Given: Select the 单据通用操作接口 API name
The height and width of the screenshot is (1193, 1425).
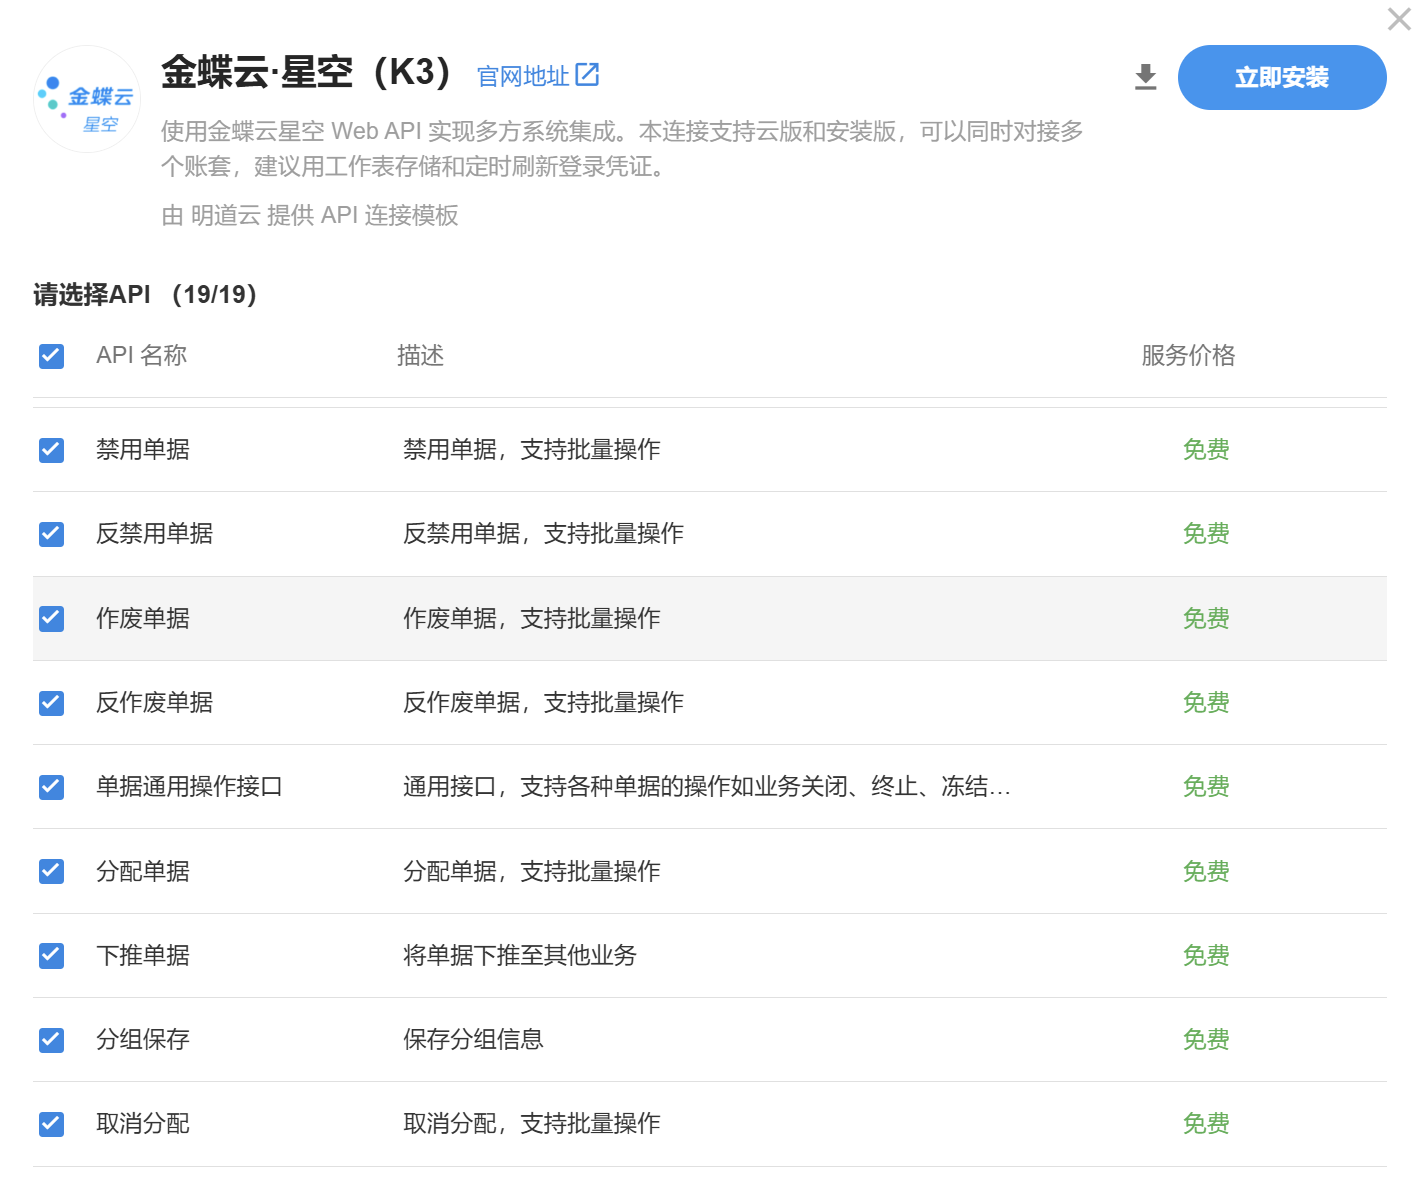Looking at the screenshot, I should pos(189,787).
